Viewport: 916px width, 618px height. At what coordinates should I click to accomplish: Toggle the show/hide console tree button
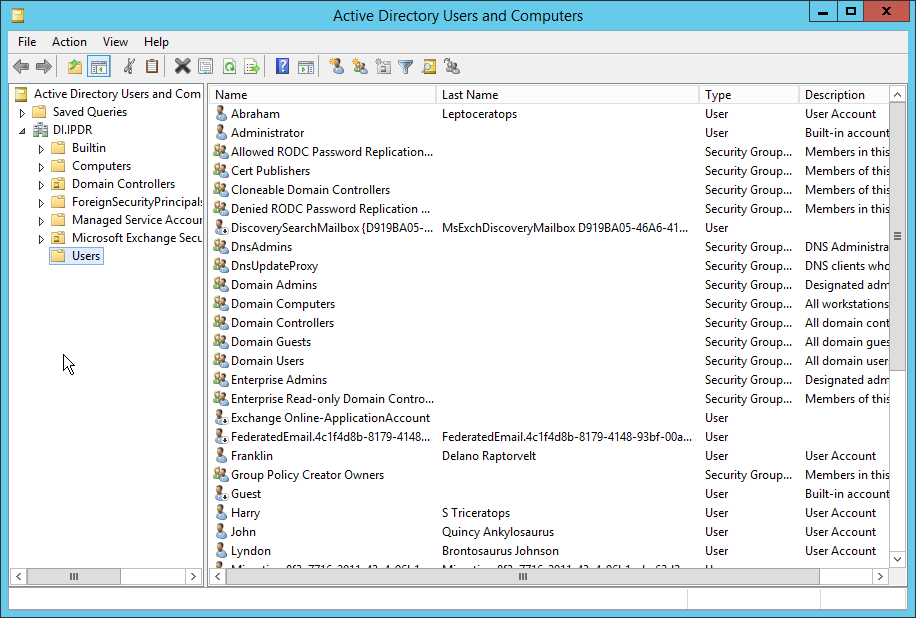pos(98,67)
